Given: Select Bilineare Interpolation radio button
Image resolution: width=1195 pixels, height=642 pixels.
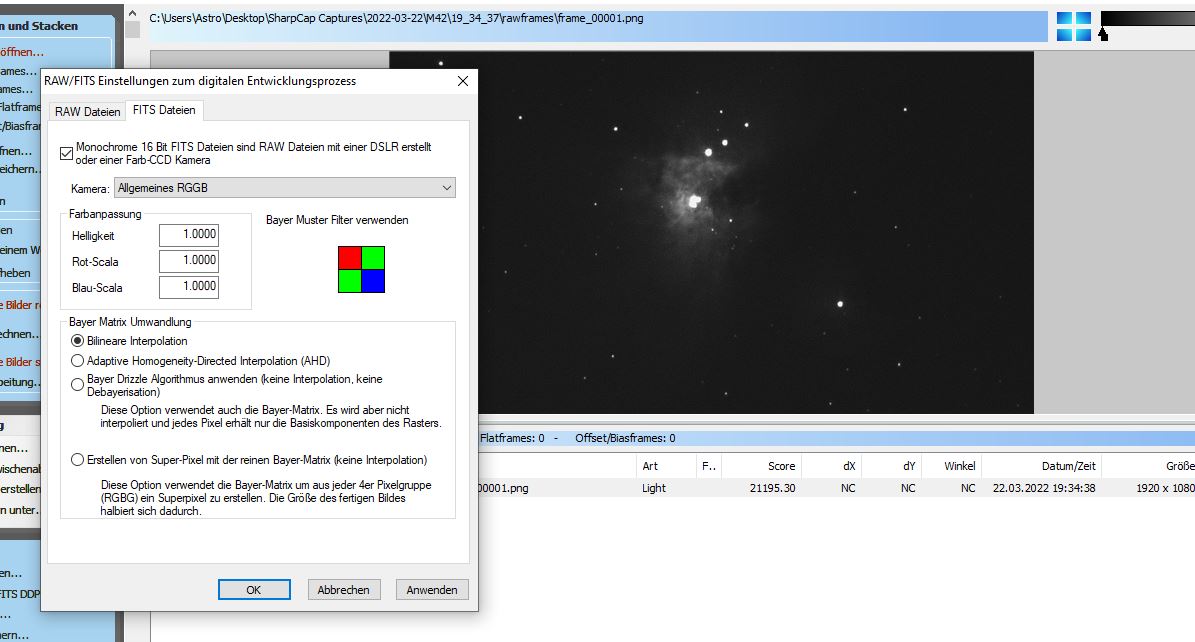Looking at the screenshot, I should (x=77, y=341).
